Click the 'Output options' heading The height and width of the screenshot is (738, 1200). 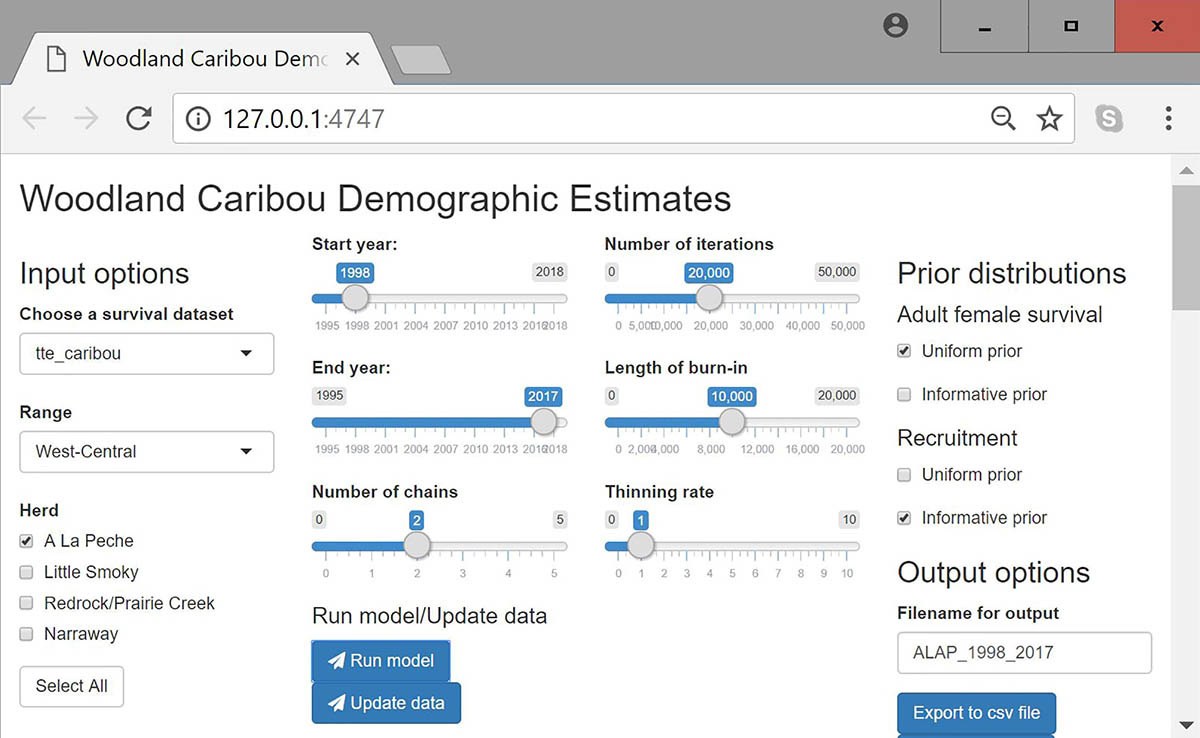coord(994,573)
